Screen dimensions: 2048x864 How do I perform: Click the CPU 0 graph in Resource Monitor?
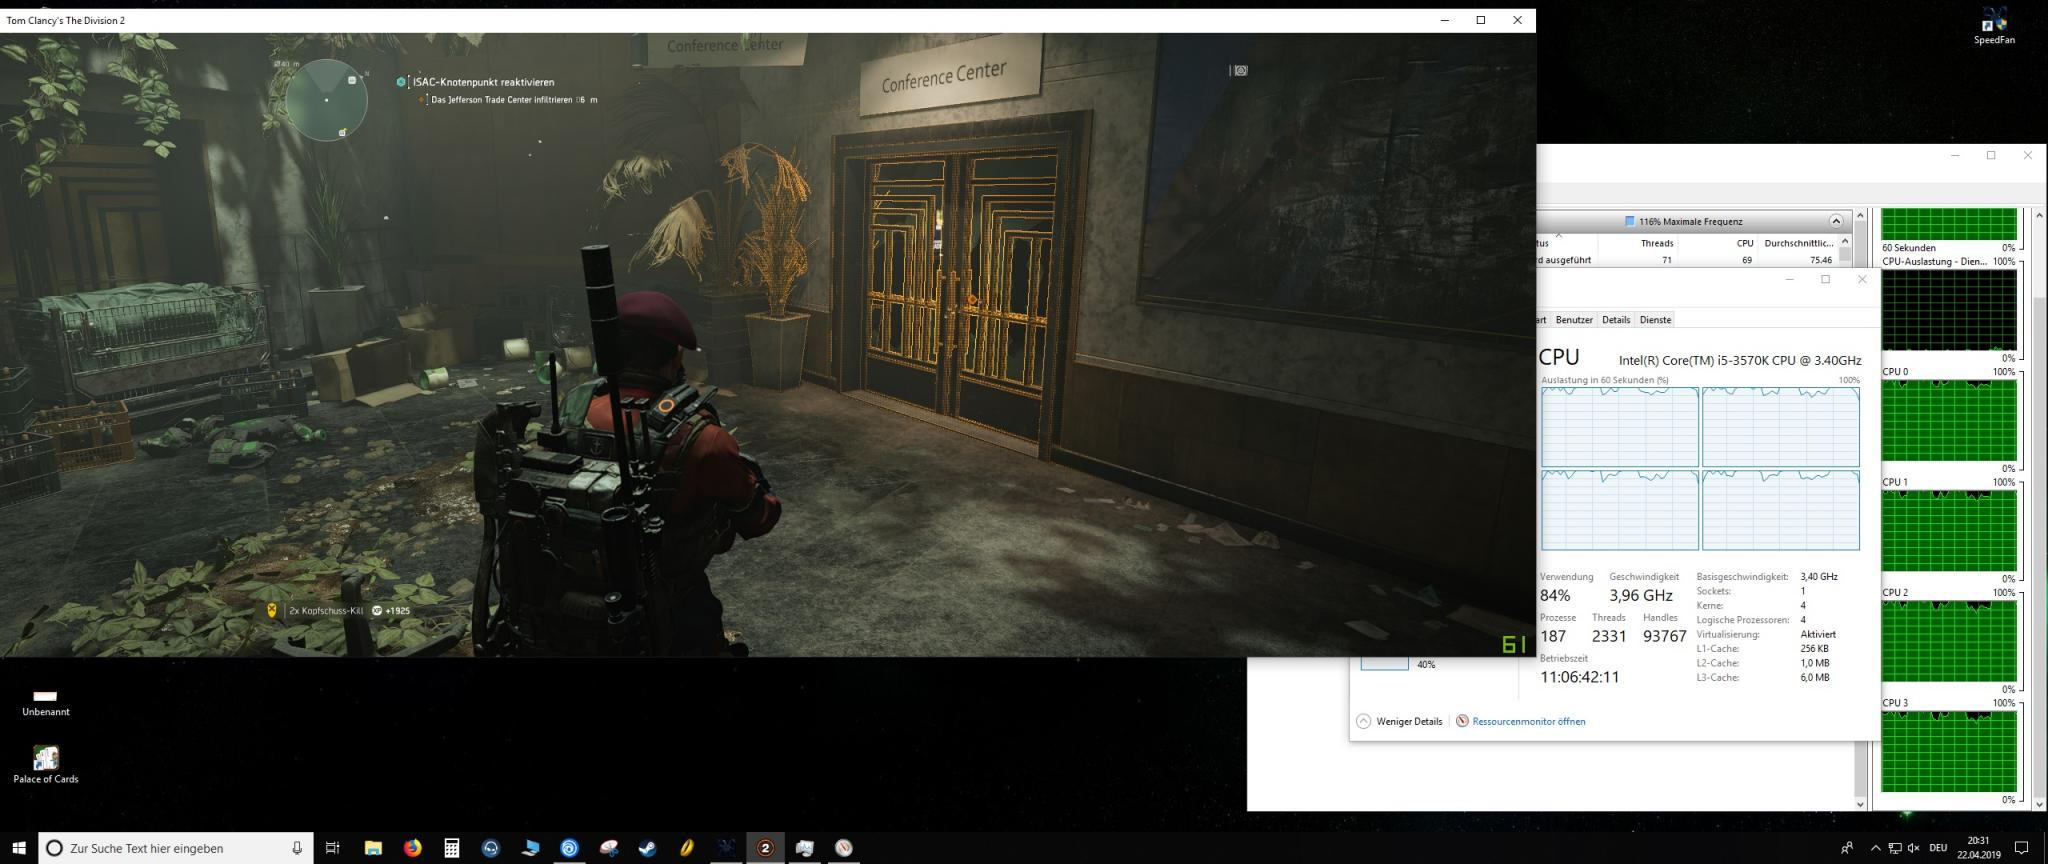coord(1949,419)
